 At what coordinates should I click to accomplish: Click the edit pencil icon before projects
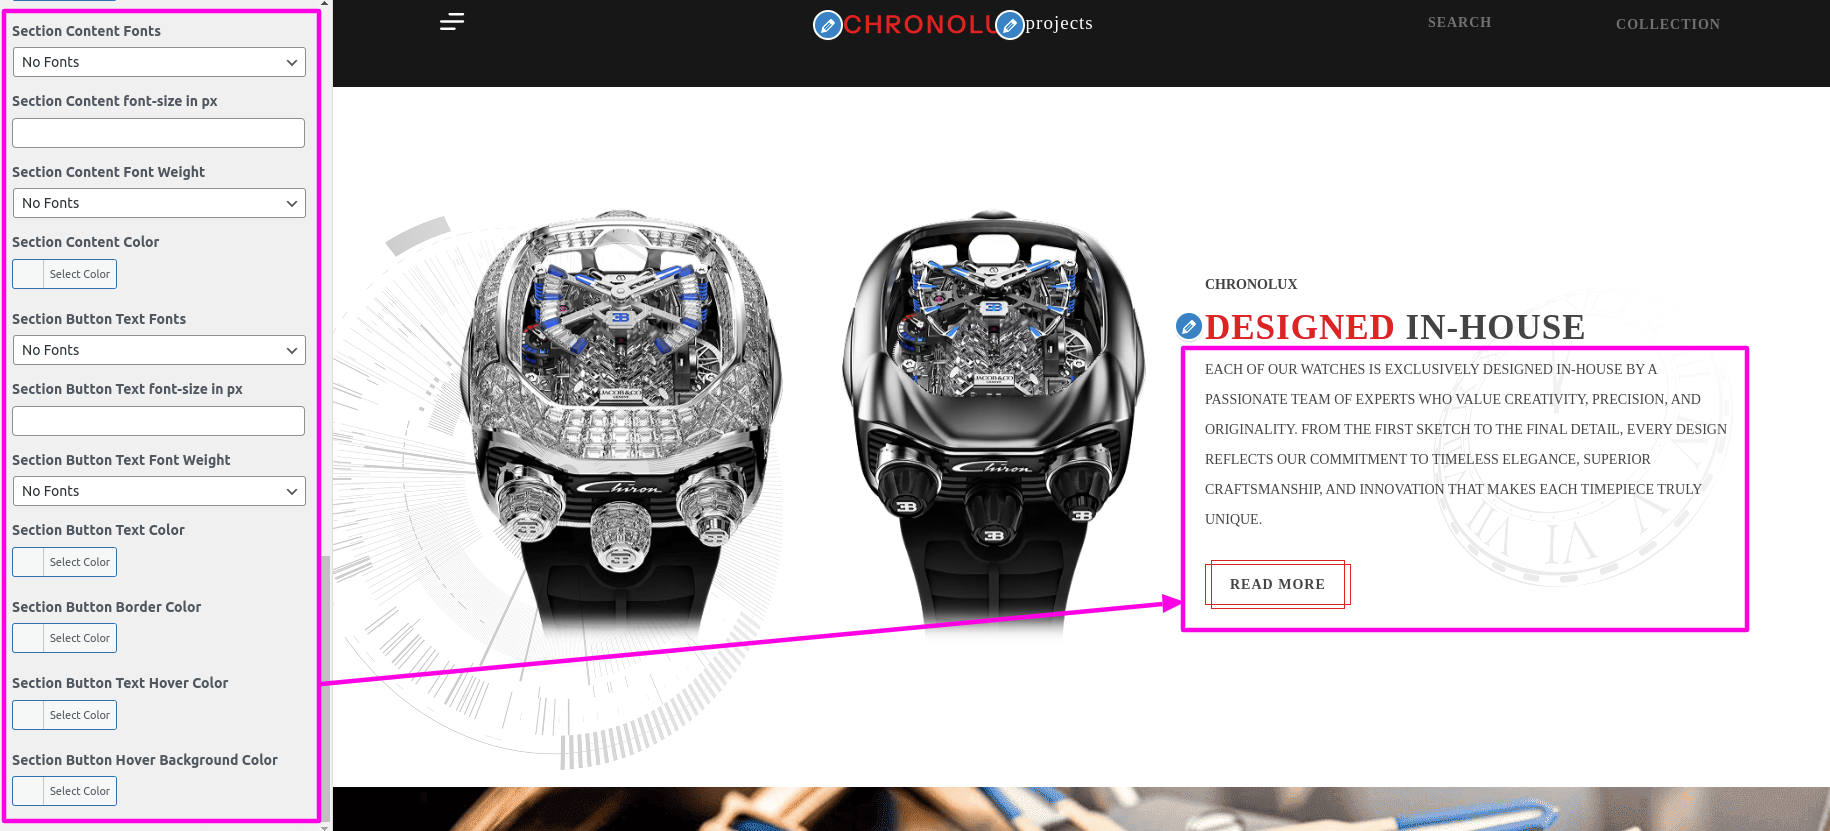[x=1010, y=25]
